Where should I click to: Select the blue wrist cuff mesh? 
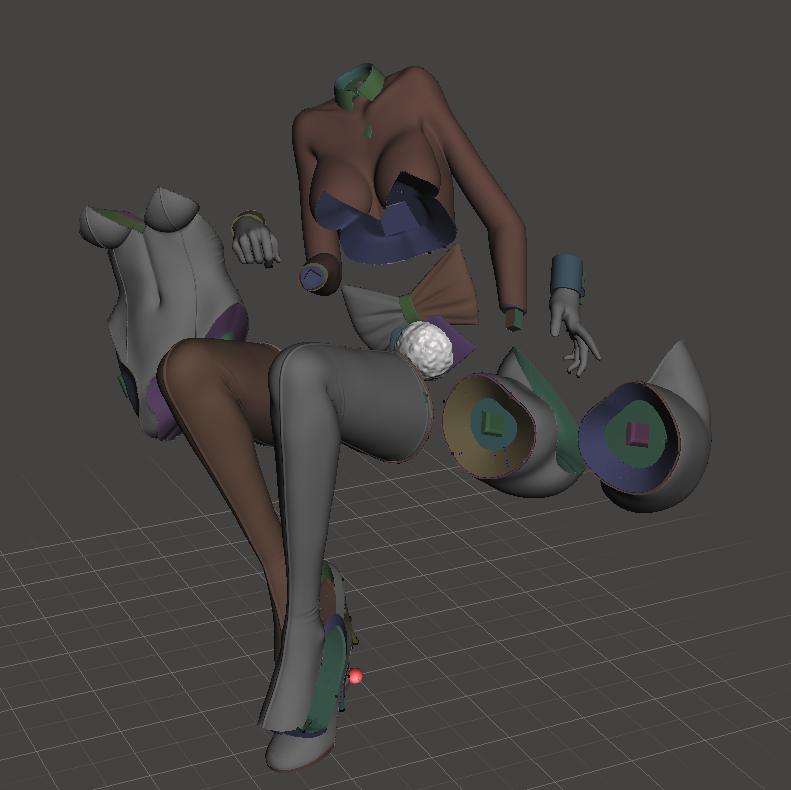pos(568,276)
